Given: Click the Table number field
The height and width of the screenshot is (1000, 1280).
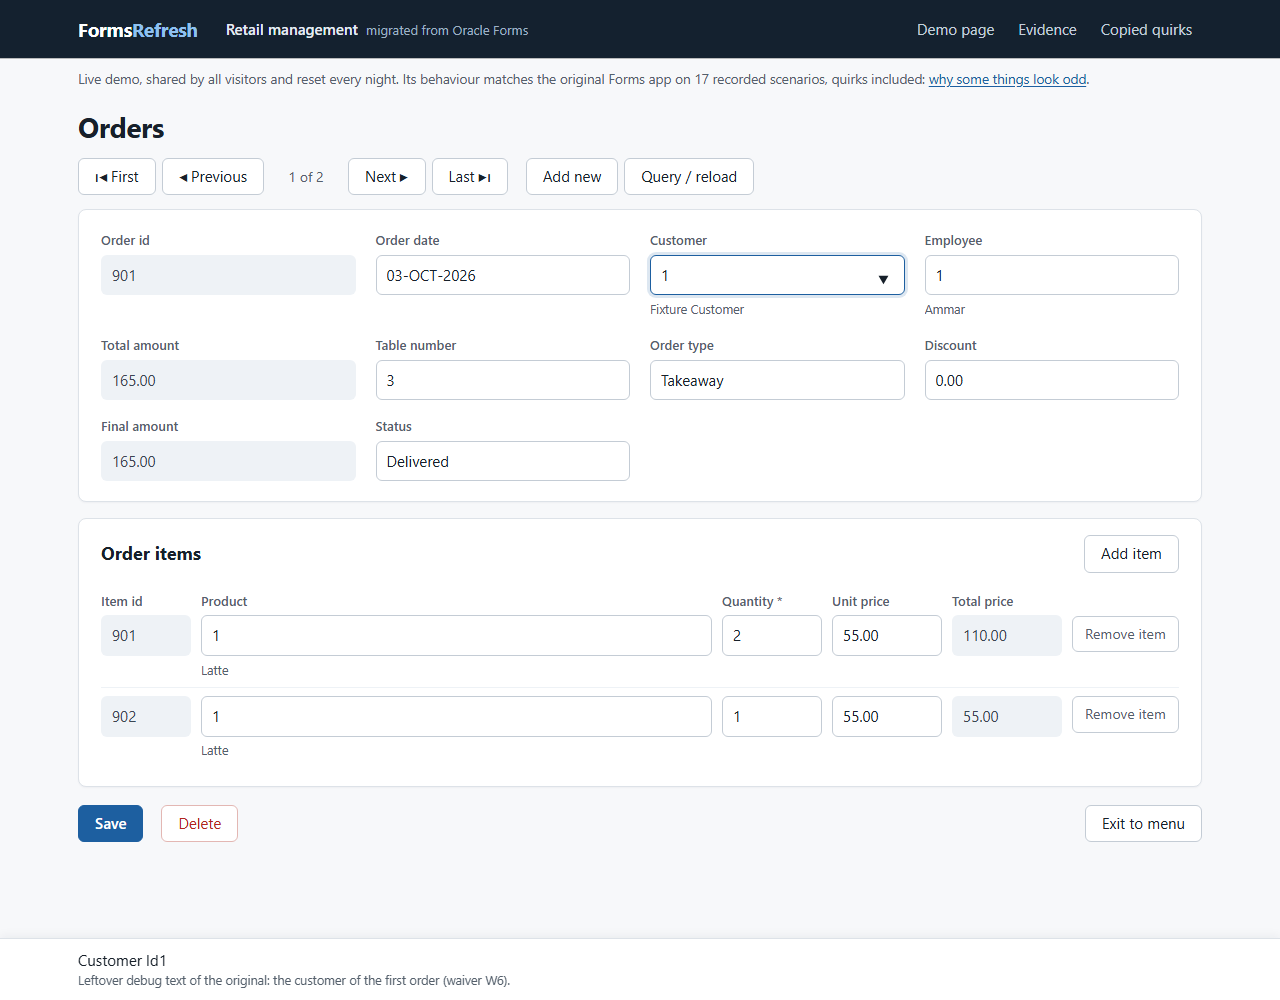Looking at the screenshot, I should coord(503,380).
